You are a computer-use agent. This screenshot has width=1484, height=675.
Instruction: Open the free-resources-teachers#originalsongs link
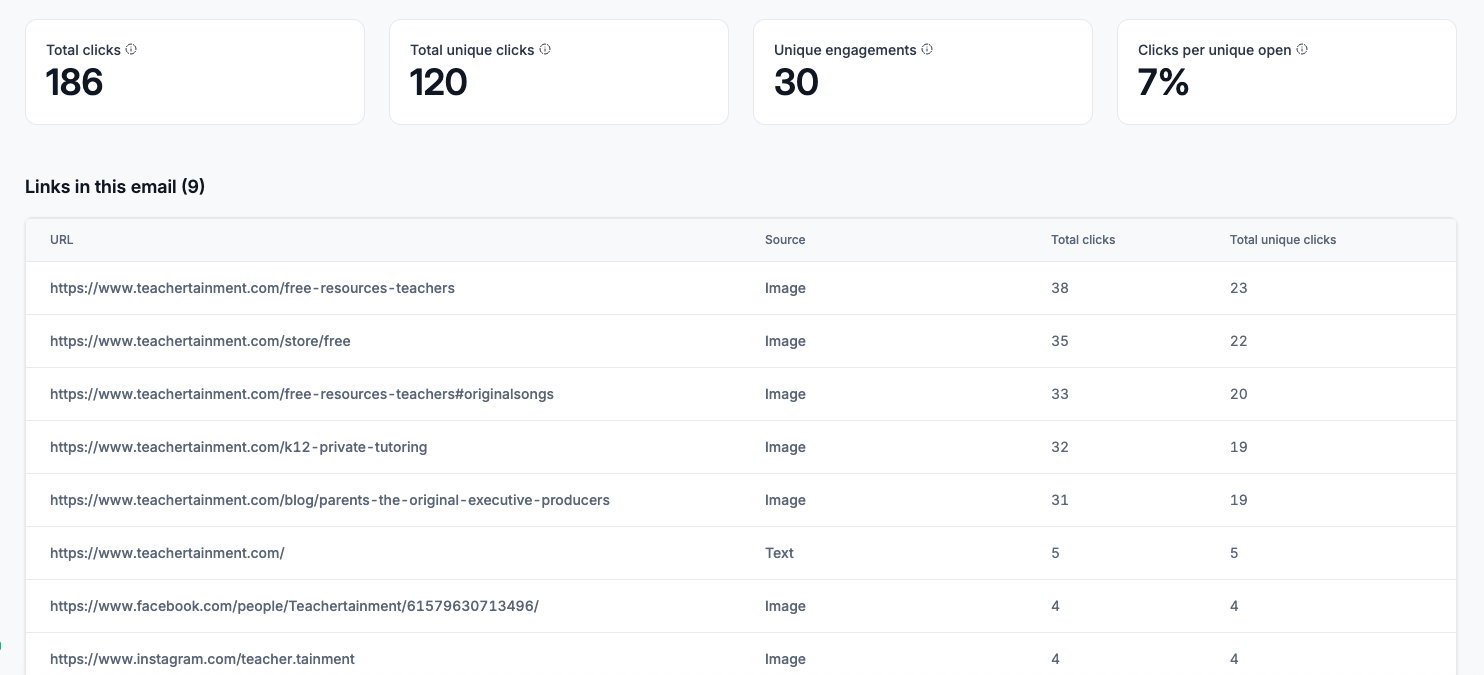[x=302, y=394]
